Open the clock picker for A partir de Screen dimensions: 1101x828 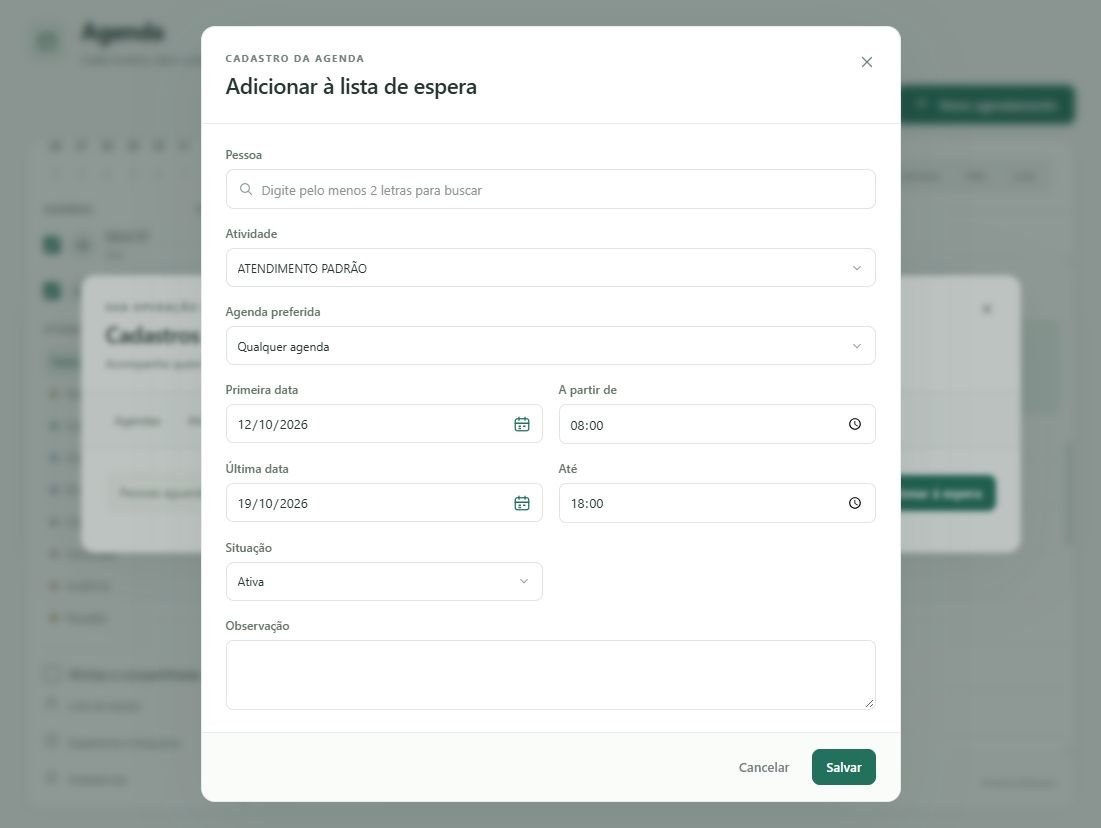click(x=855, y=424)
